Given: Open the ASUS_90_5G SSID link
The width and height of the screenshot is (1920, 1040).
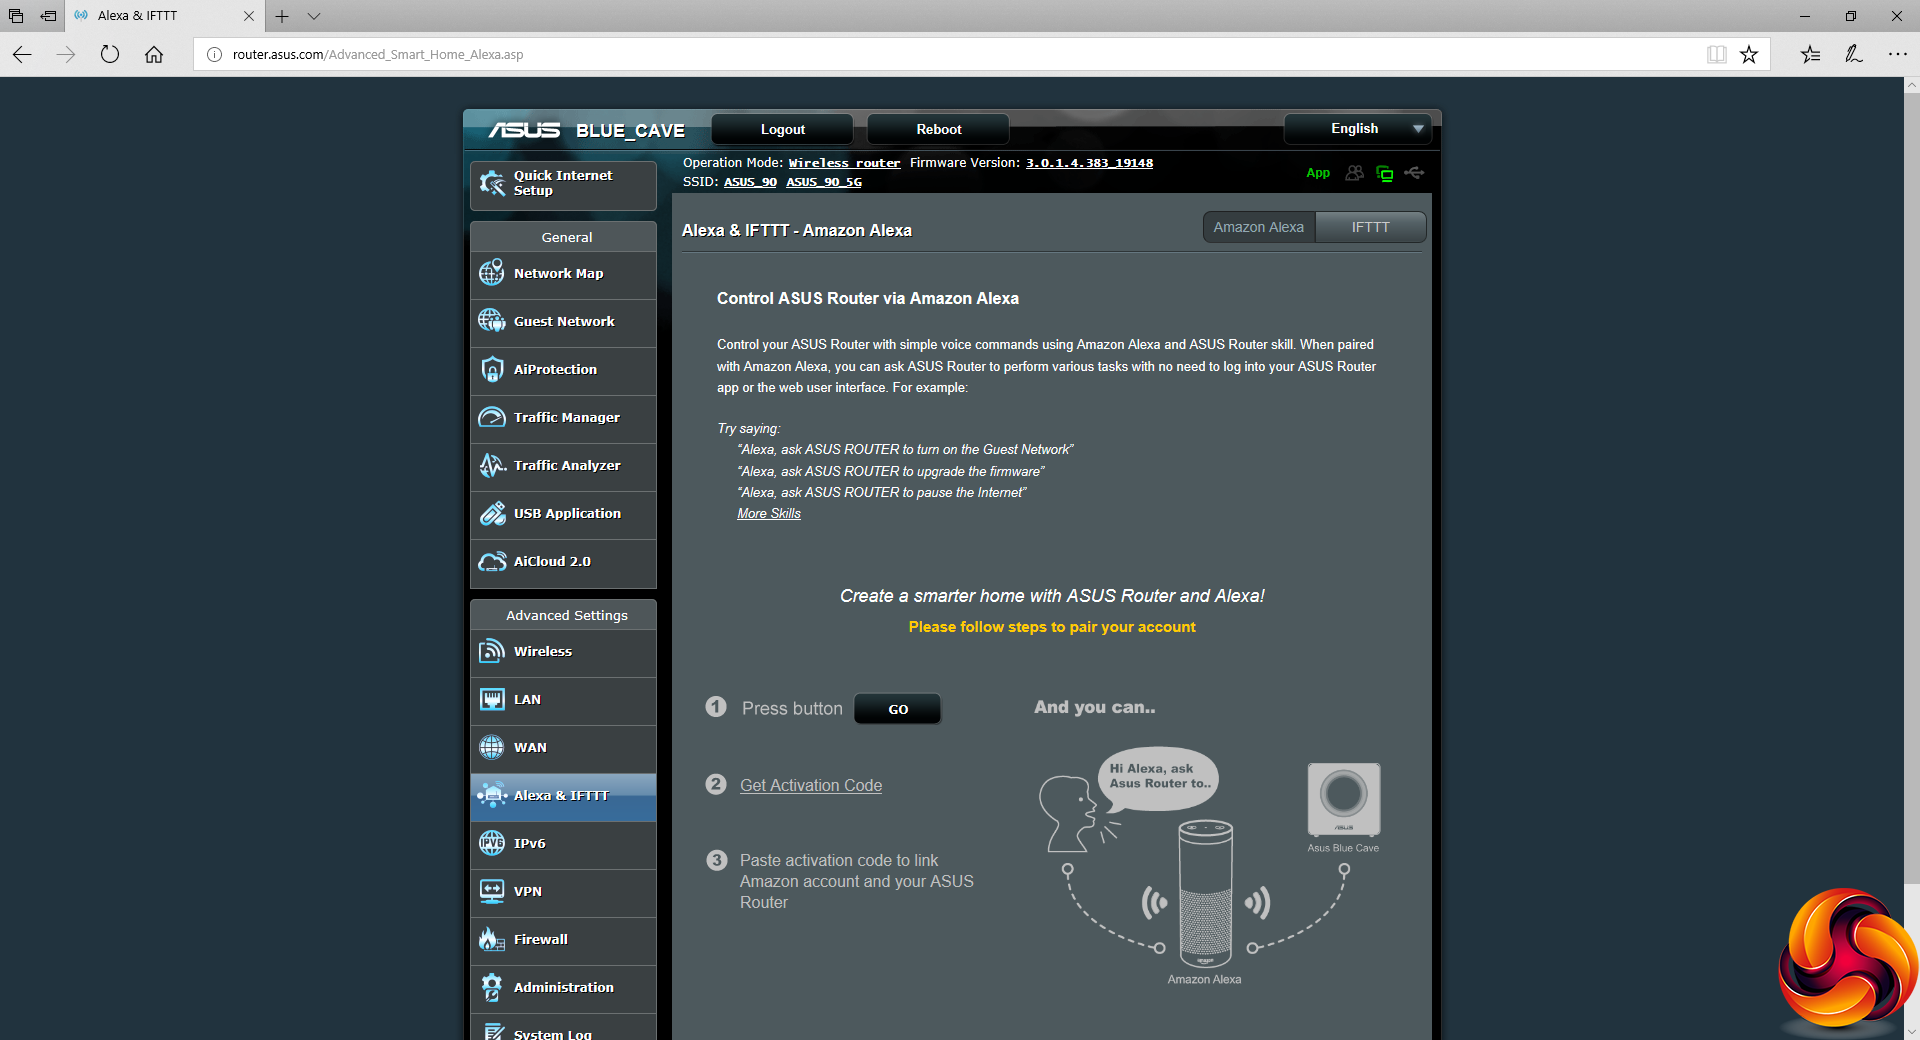Looking at the screenshot, I should 824,182.
